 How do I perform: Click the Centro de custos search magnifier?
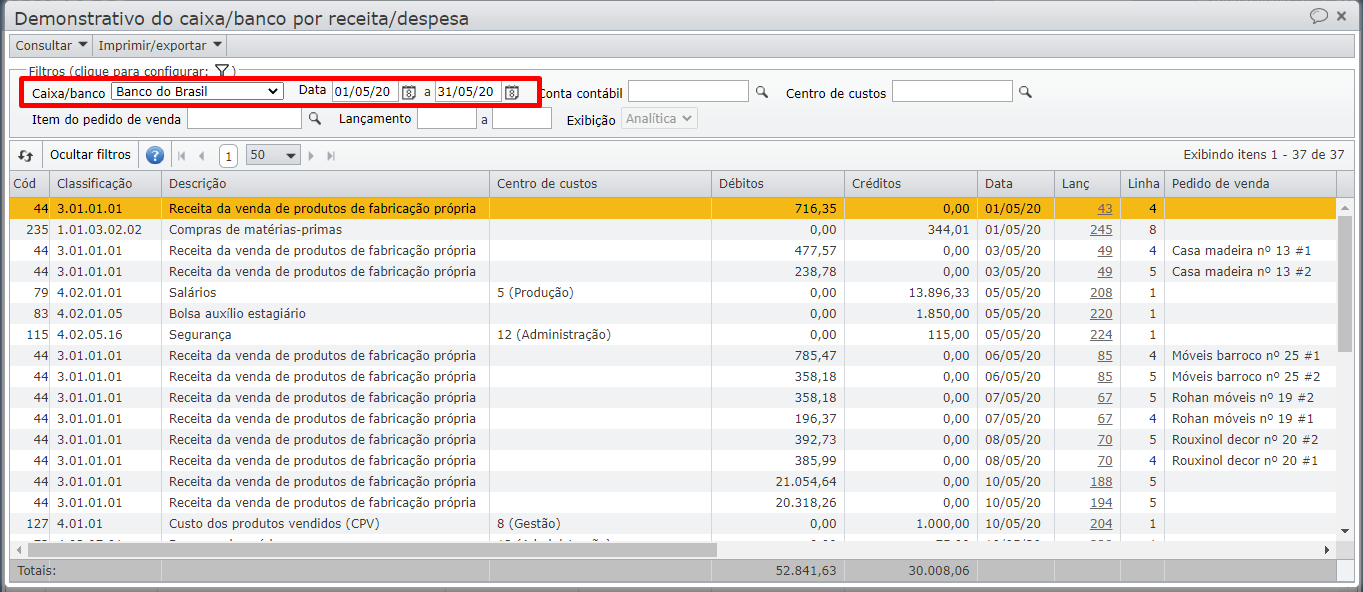coord(1025,92)
